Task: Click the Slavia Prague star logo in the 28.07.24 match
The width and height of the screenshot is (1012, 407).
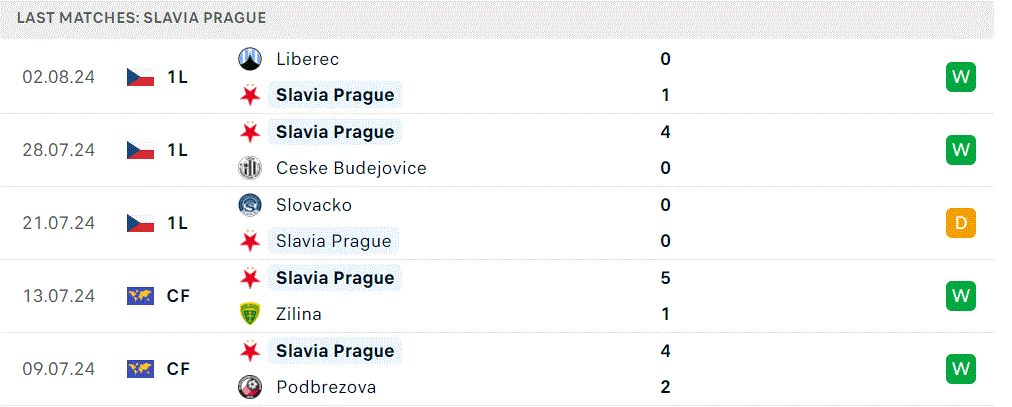Action: [249, 132]
